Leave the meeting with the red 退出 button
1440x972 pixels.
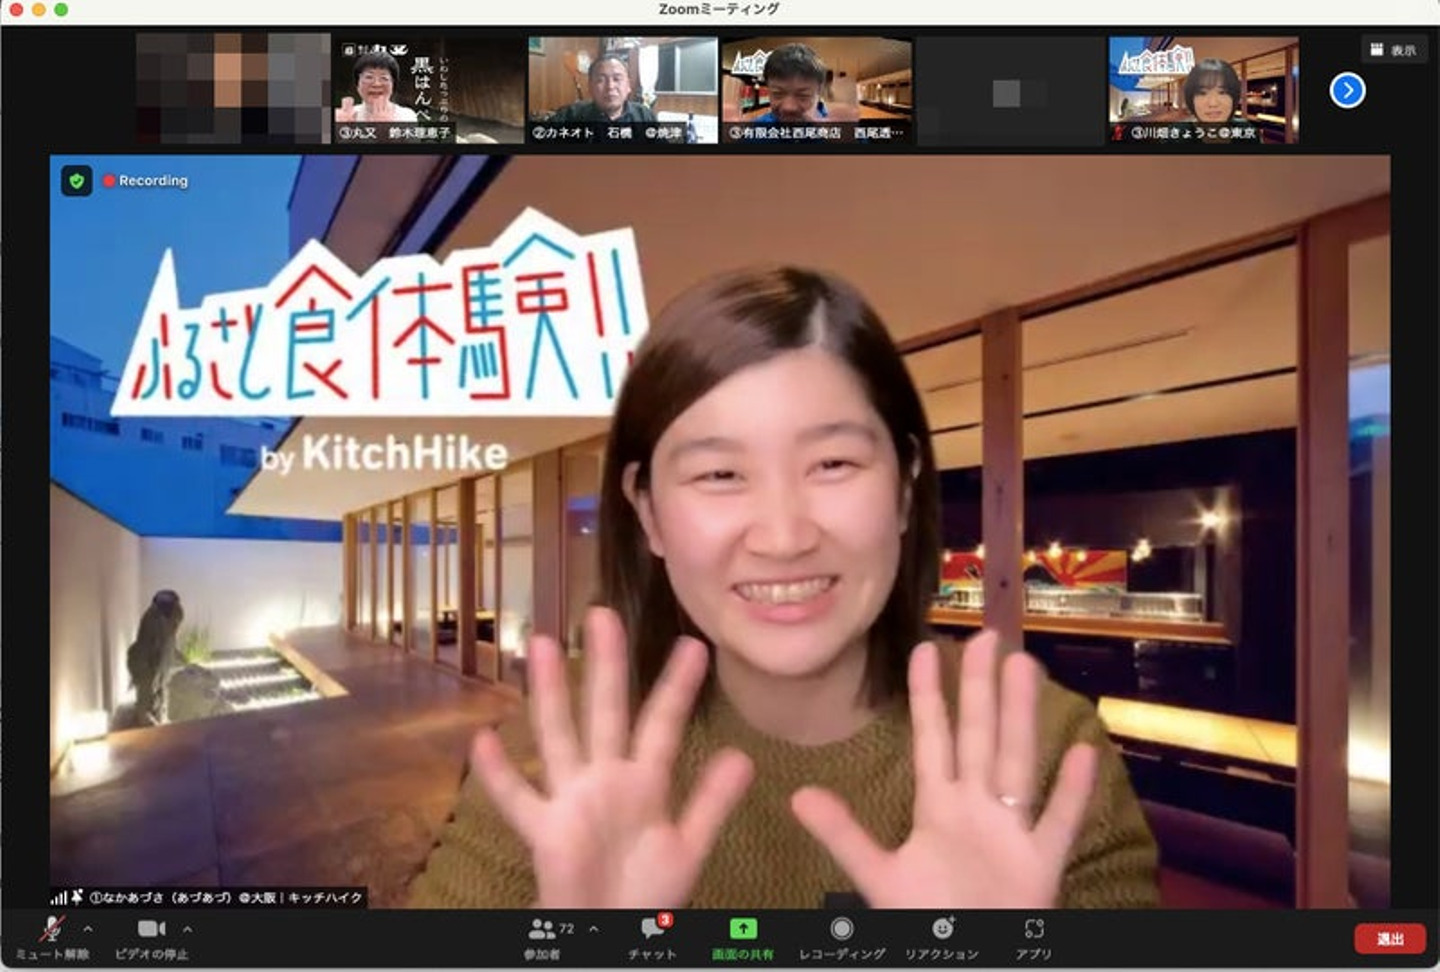pos(1390,938)
